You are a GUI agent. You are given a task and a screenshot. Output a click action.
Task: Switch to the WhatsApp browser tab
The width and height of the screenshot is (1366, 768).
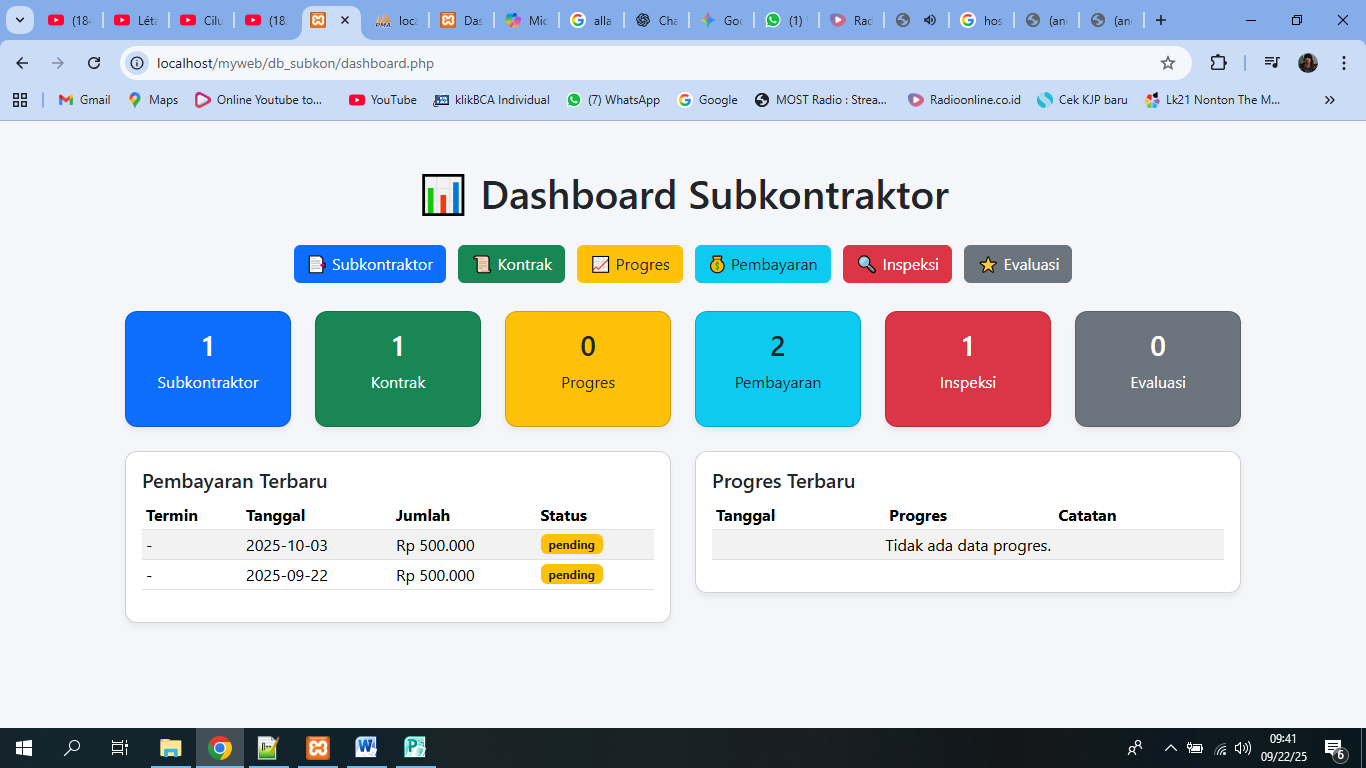(785, 20)
